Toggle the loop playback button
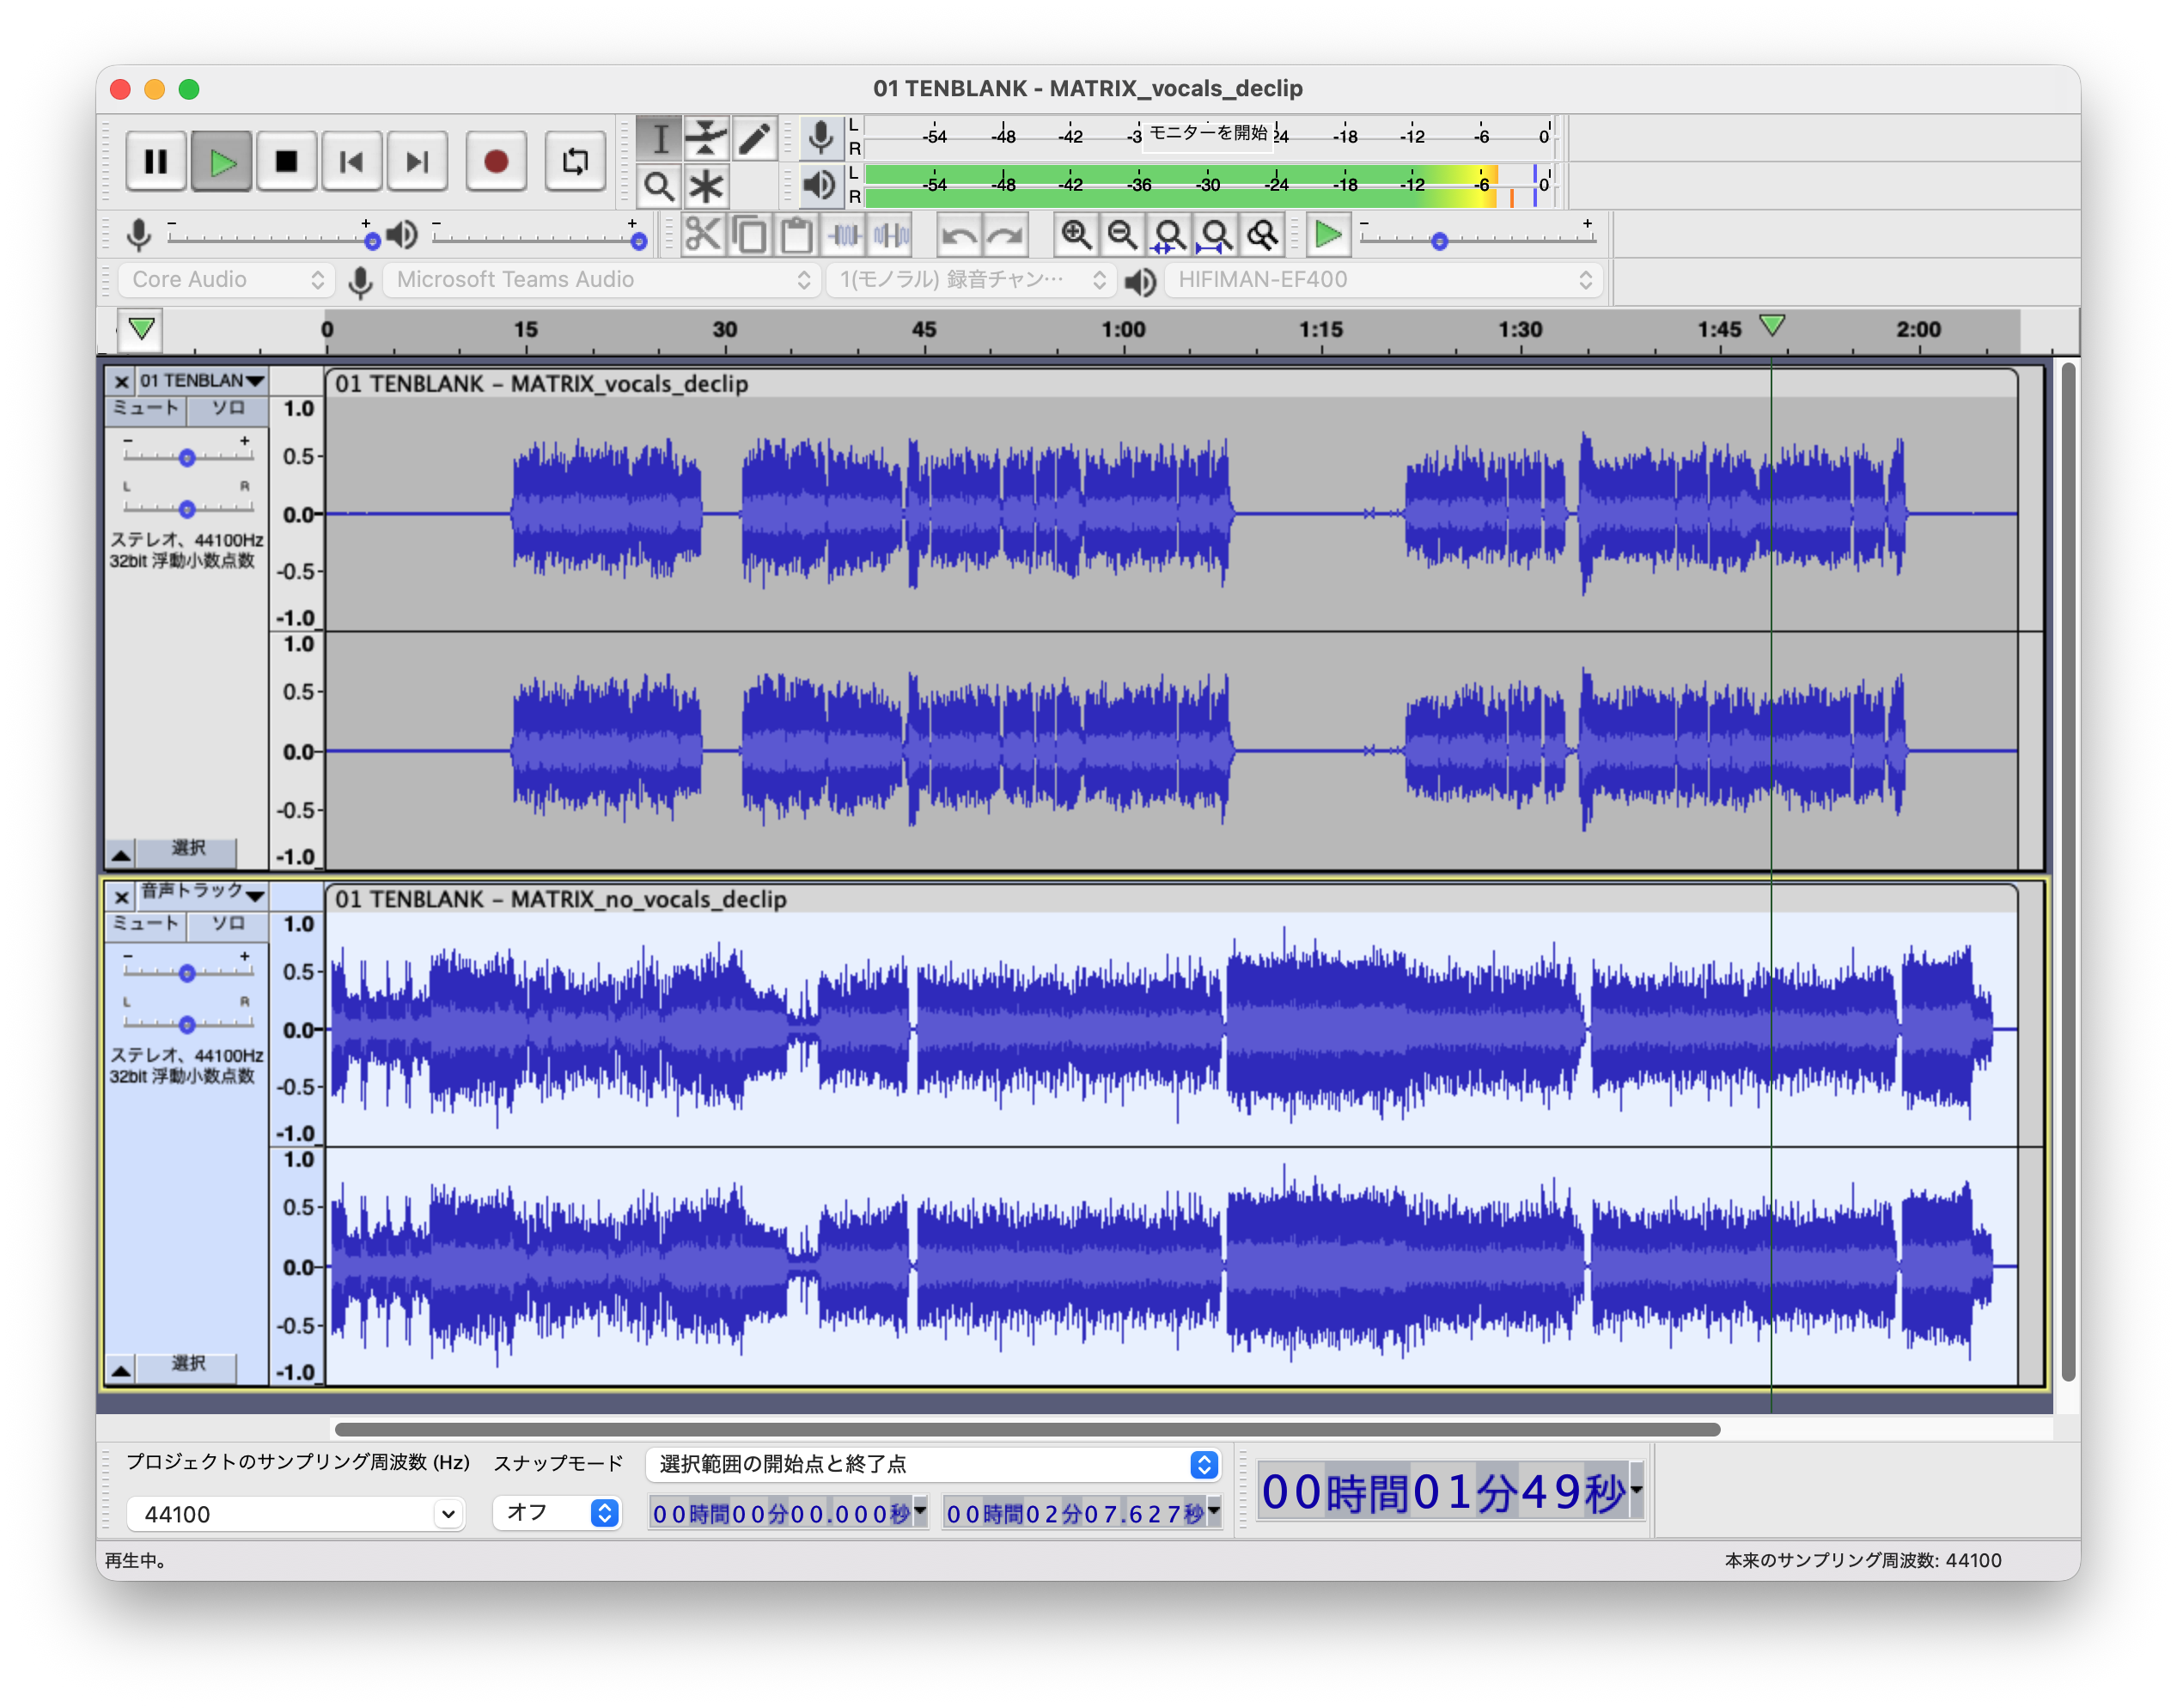This screenshot has height=1708, width=2177. click(575, 161)
